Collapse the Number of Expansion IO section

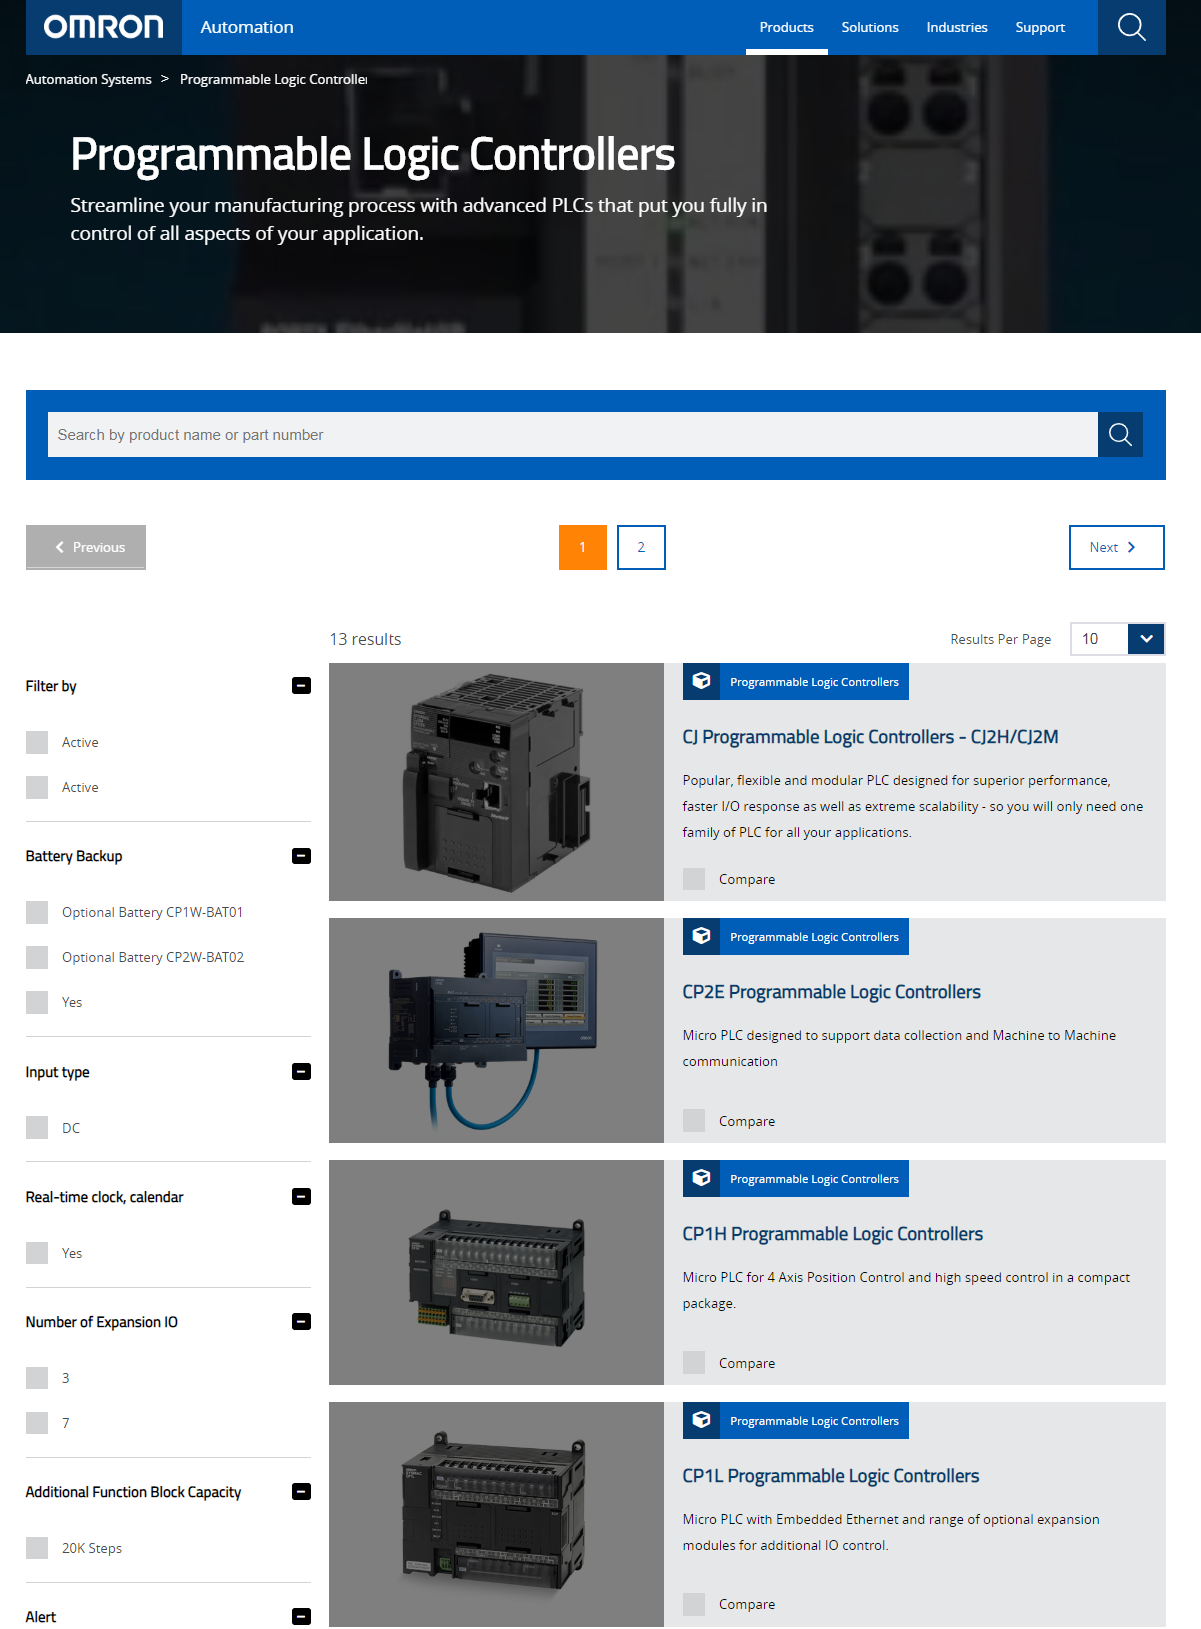click(x=301, y=1322)
